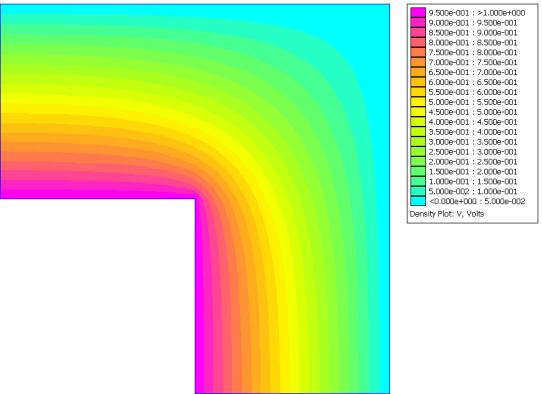Click the 8.000e-001 : 8.500e-001 legend swatch
The height and width of the screenshot is (394, 542).
(418, 42)
